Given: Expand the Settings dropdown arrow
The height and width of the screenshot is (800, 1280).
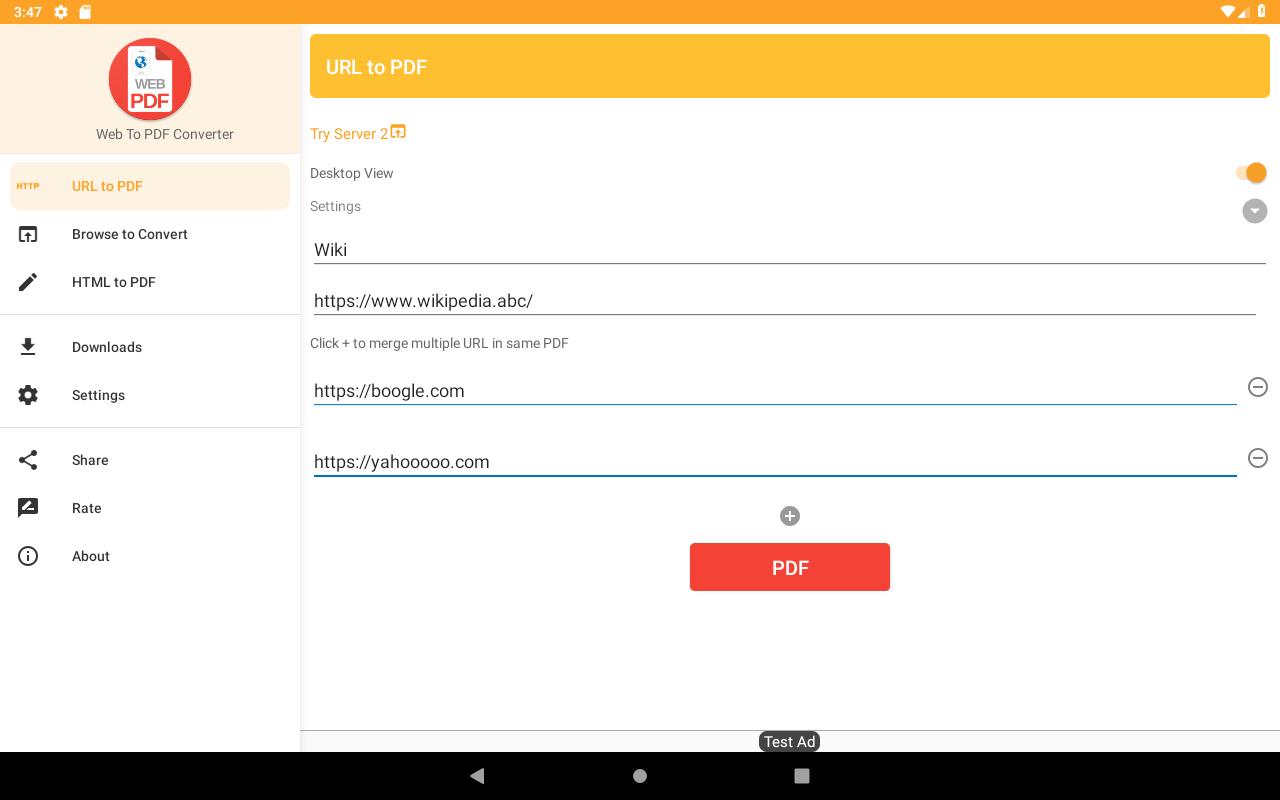Looking at the screenshot, I should coord(1254,211).
